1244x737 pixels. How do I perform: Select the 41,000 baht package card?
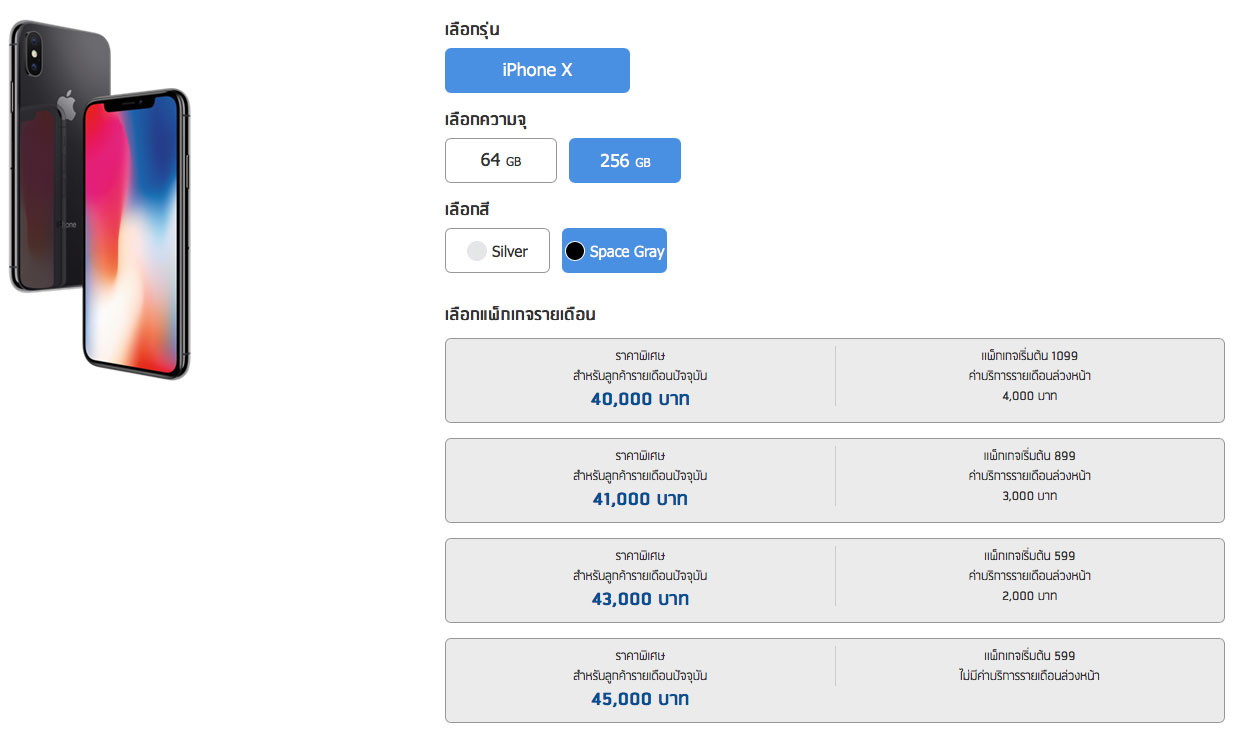[834, 480]
